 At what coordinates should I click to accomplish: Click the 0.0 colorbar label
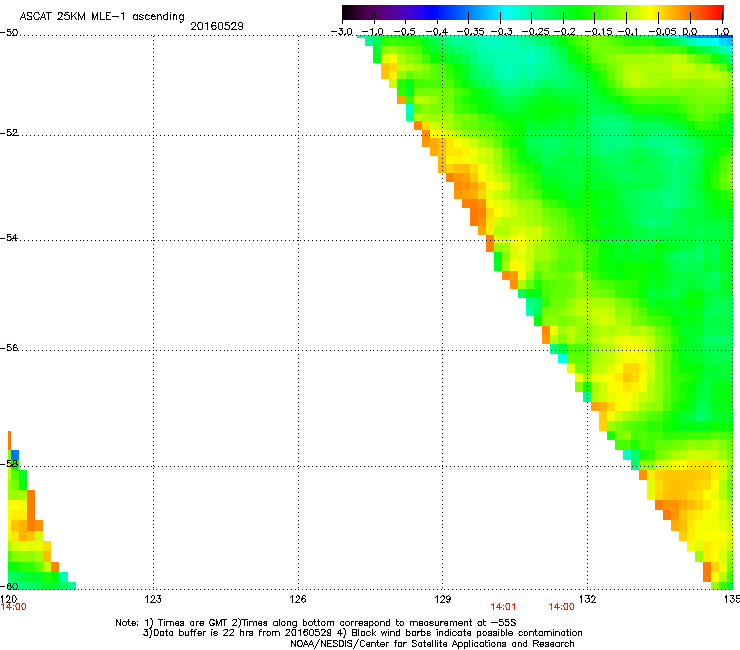690,32
